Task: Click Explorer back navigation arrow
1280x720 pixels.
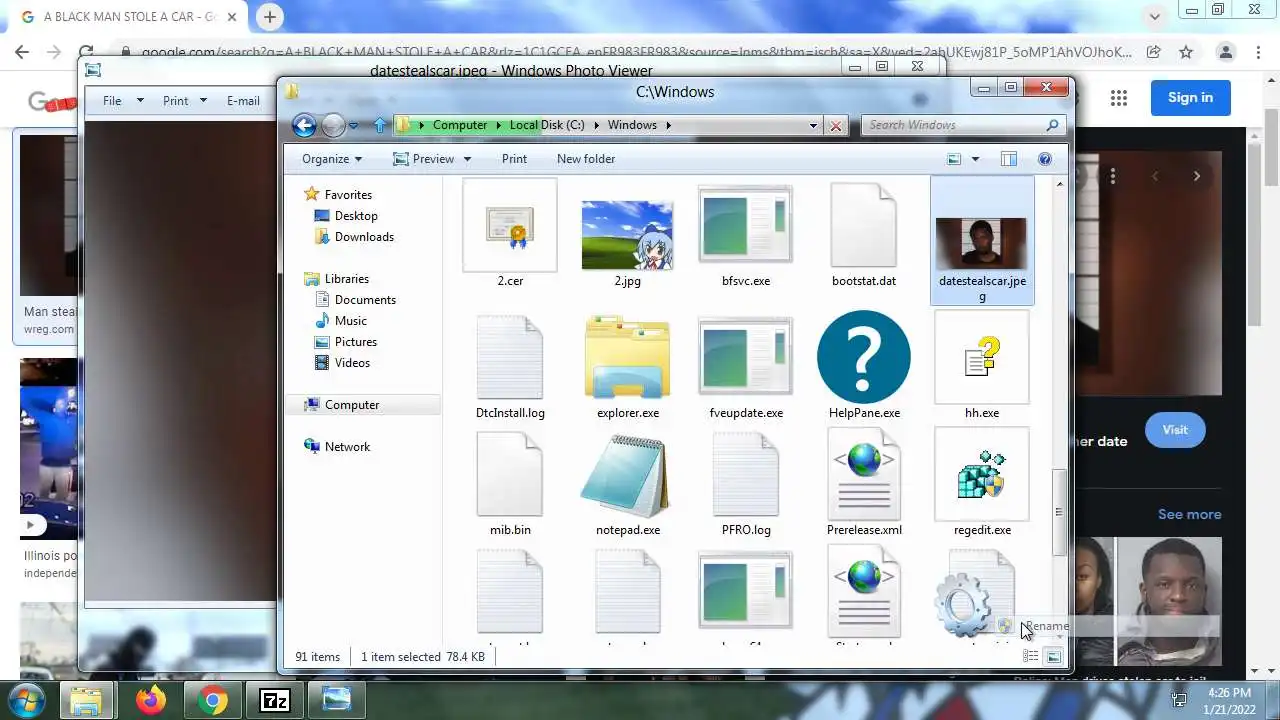Action: pyautogui.click(x=304, y=125)
